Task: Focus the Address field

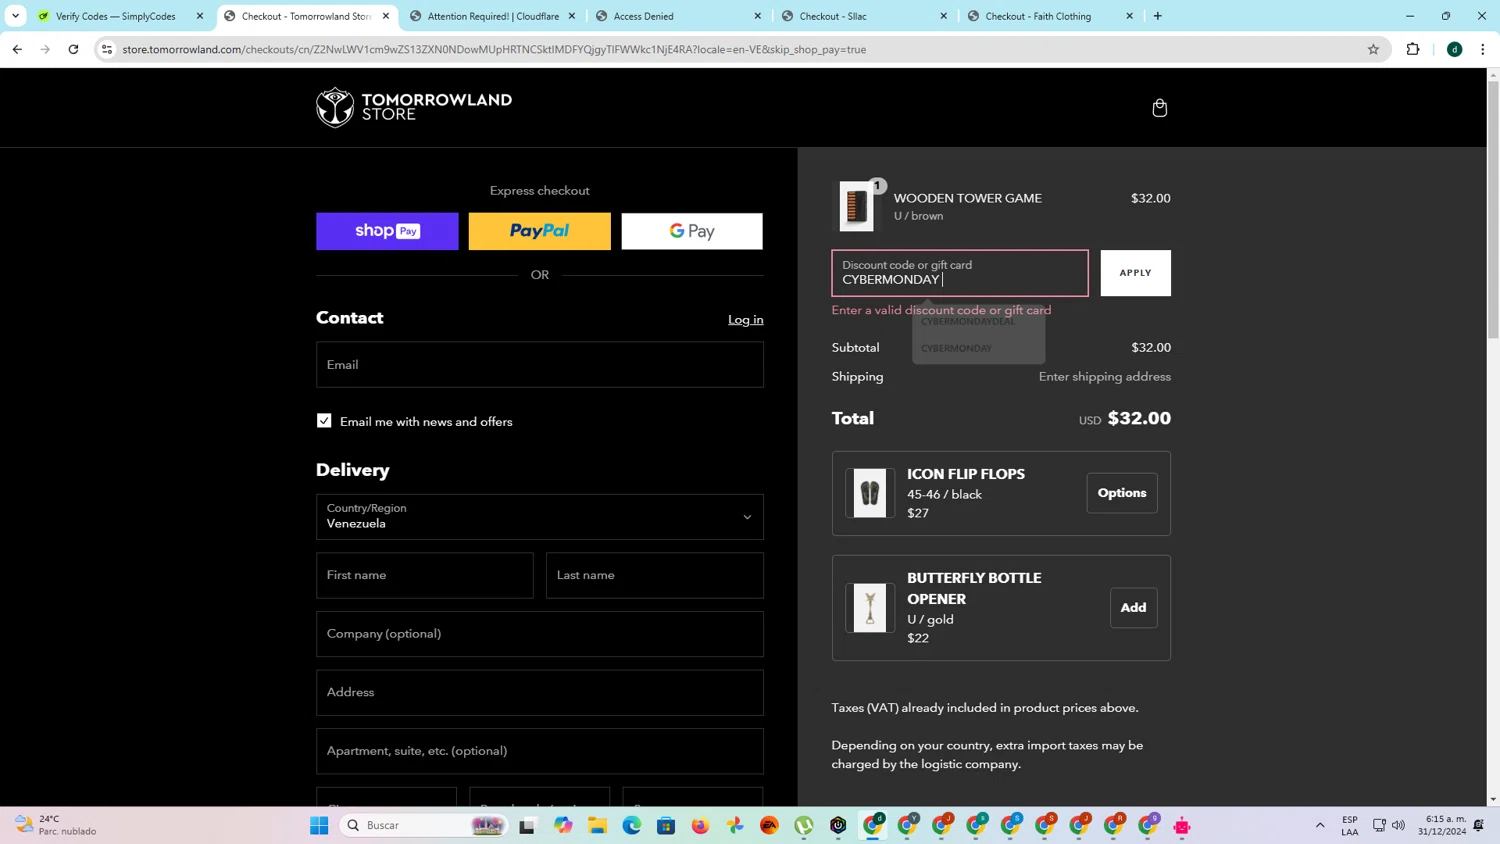Action: pyautogui.click(x=540, y=692)
